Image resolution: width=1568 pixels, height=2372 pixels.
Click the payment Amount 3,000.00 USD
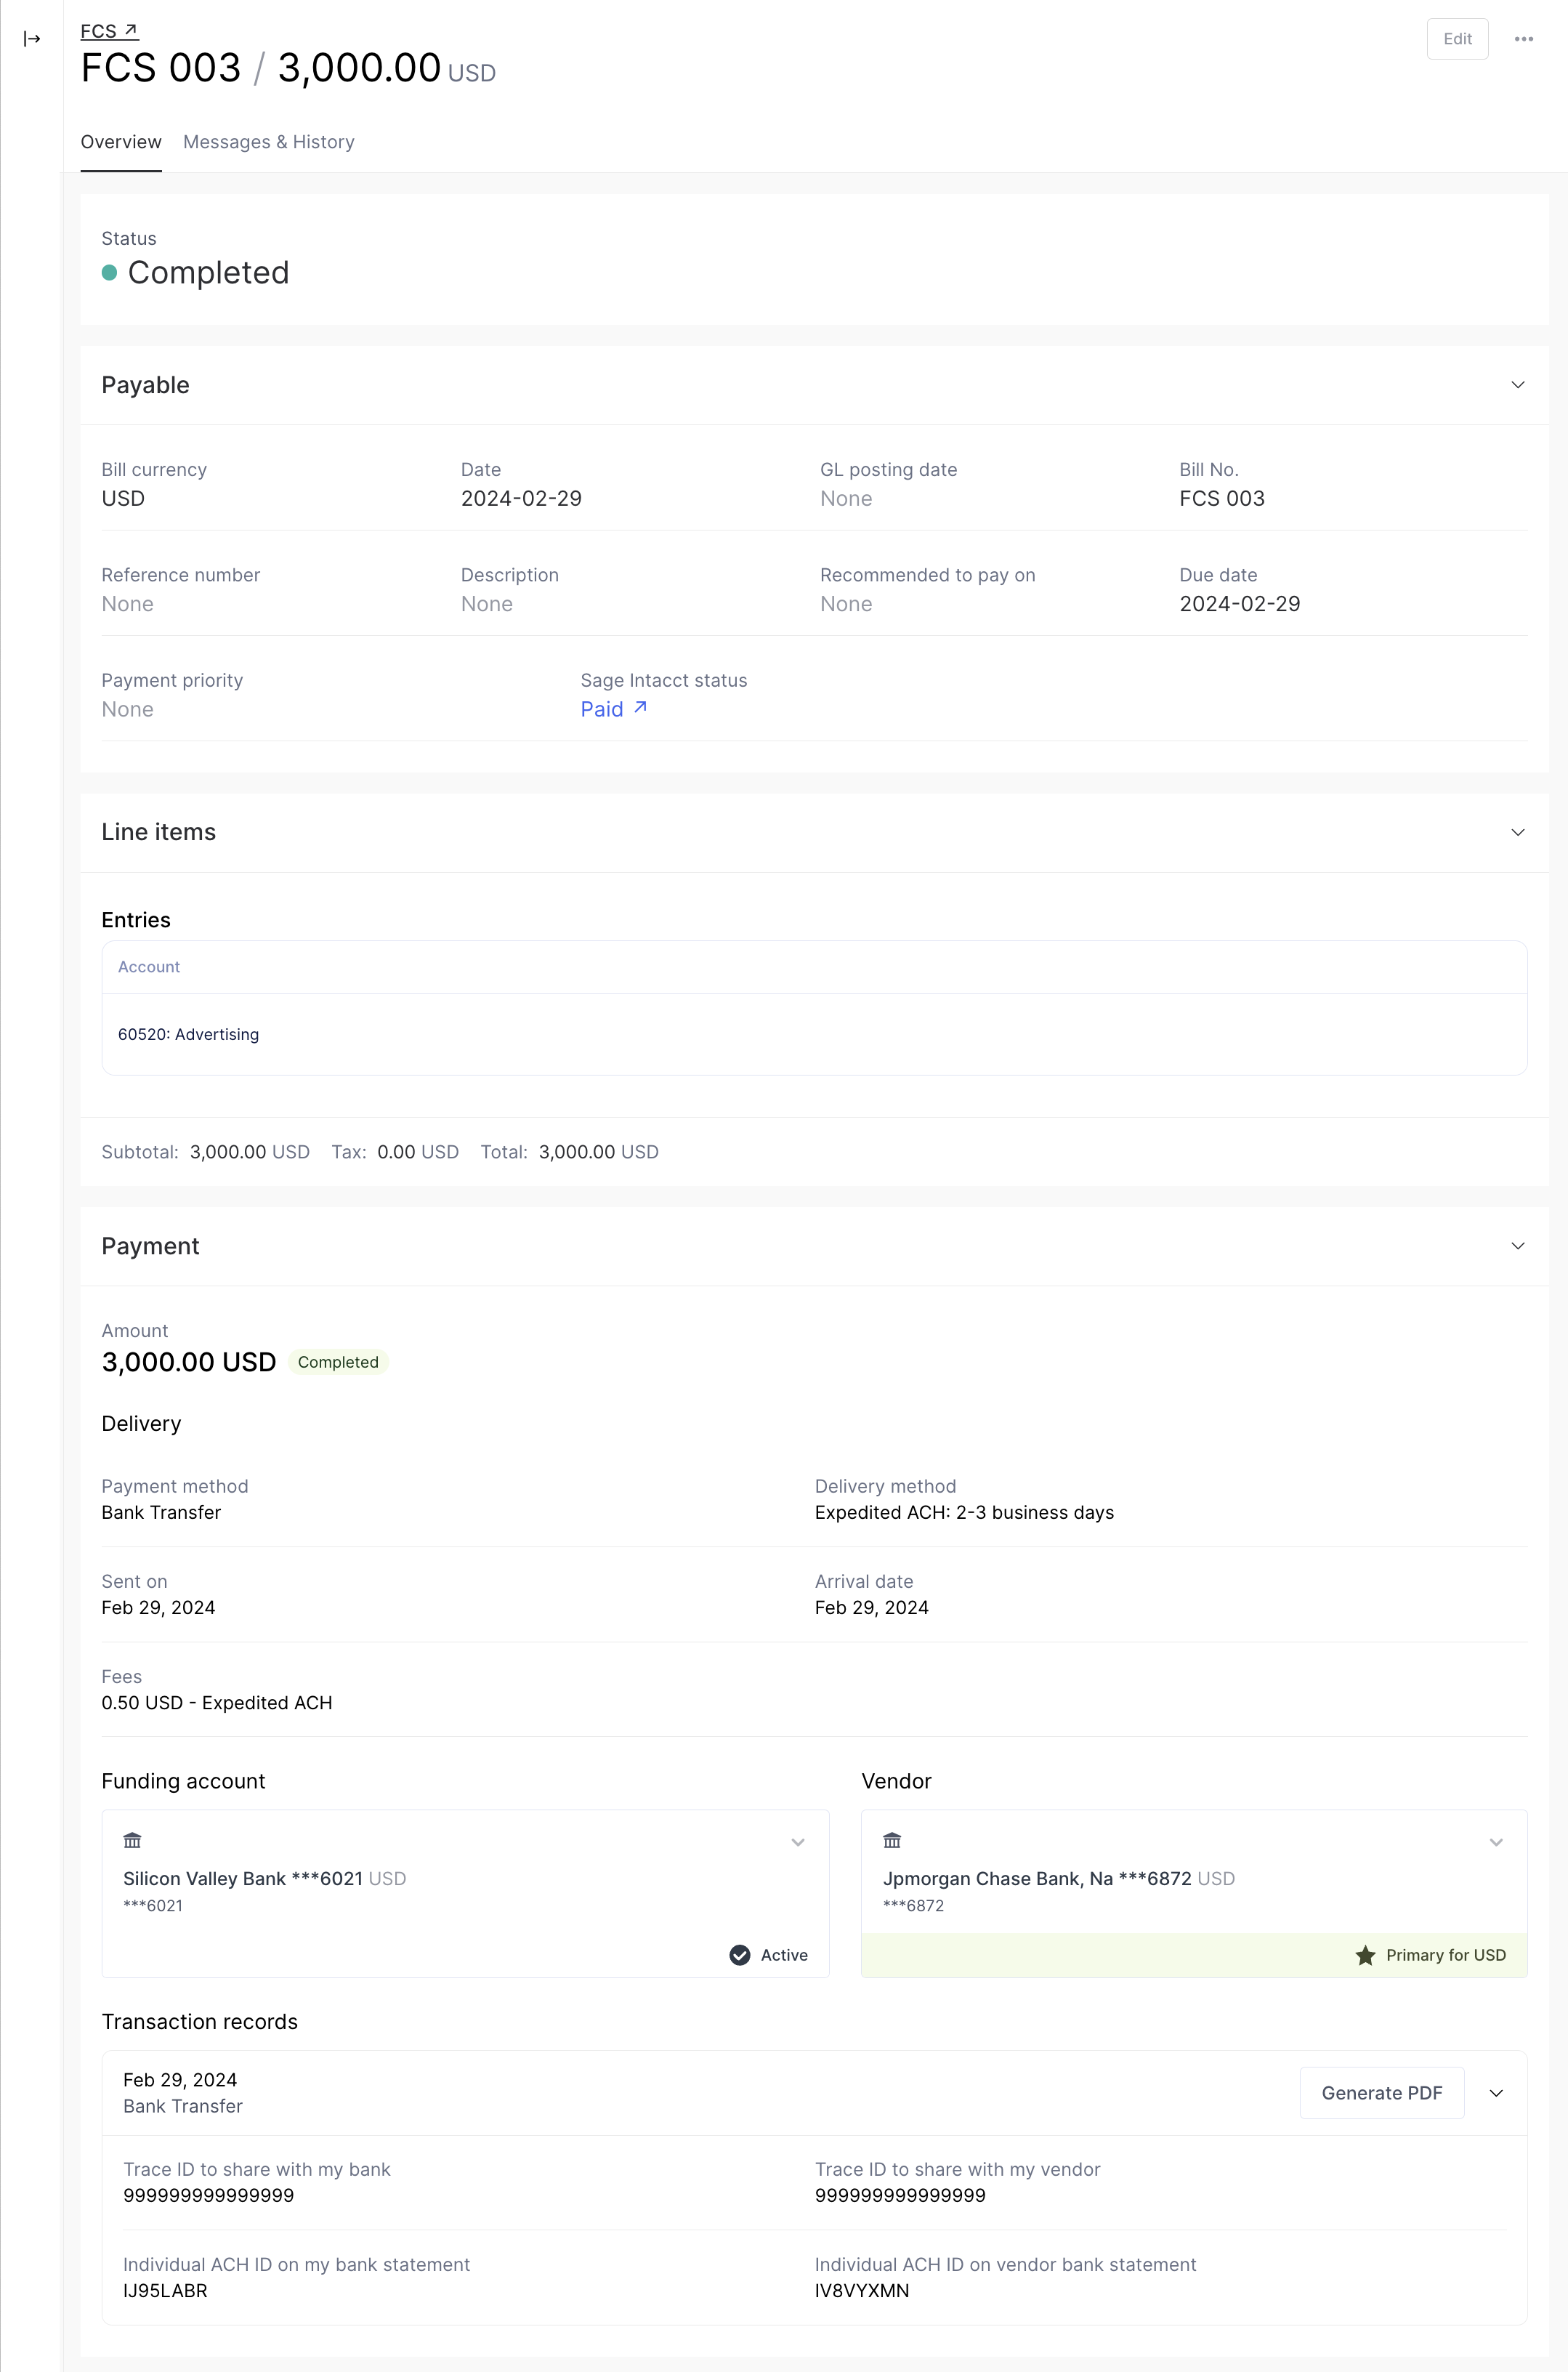click(x=189, y=1362)
